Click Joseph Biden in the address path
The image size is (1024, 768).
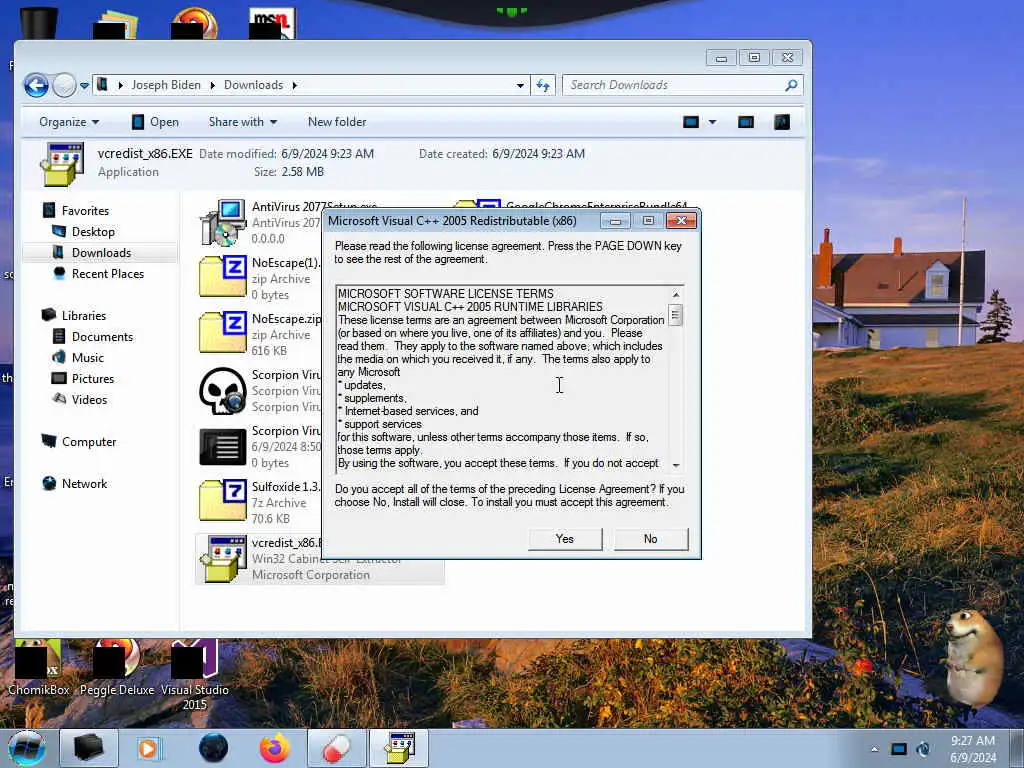[166, 85]
